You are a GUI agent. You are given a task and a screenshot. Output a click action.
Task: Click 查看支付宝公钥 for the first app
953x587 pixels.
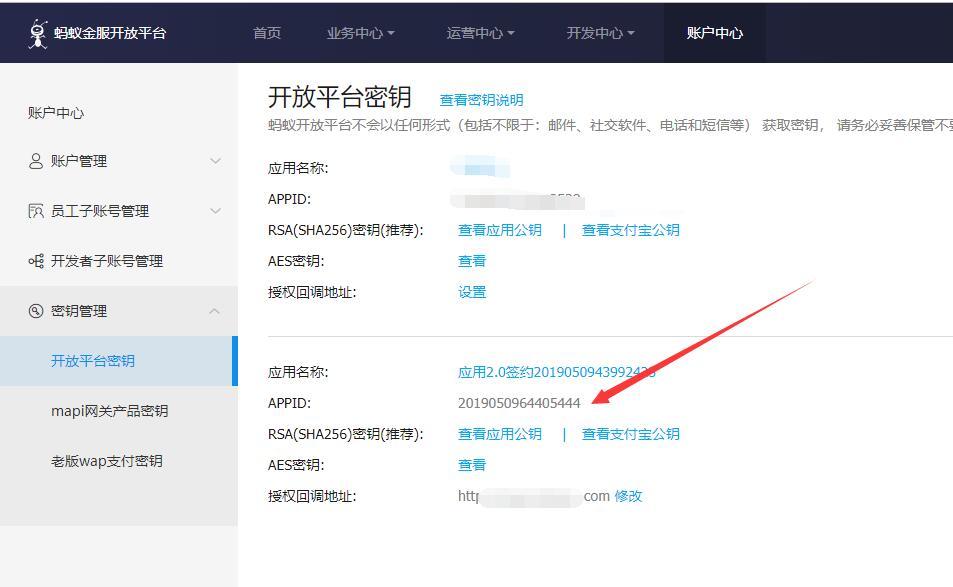click(x=630, y=230)
